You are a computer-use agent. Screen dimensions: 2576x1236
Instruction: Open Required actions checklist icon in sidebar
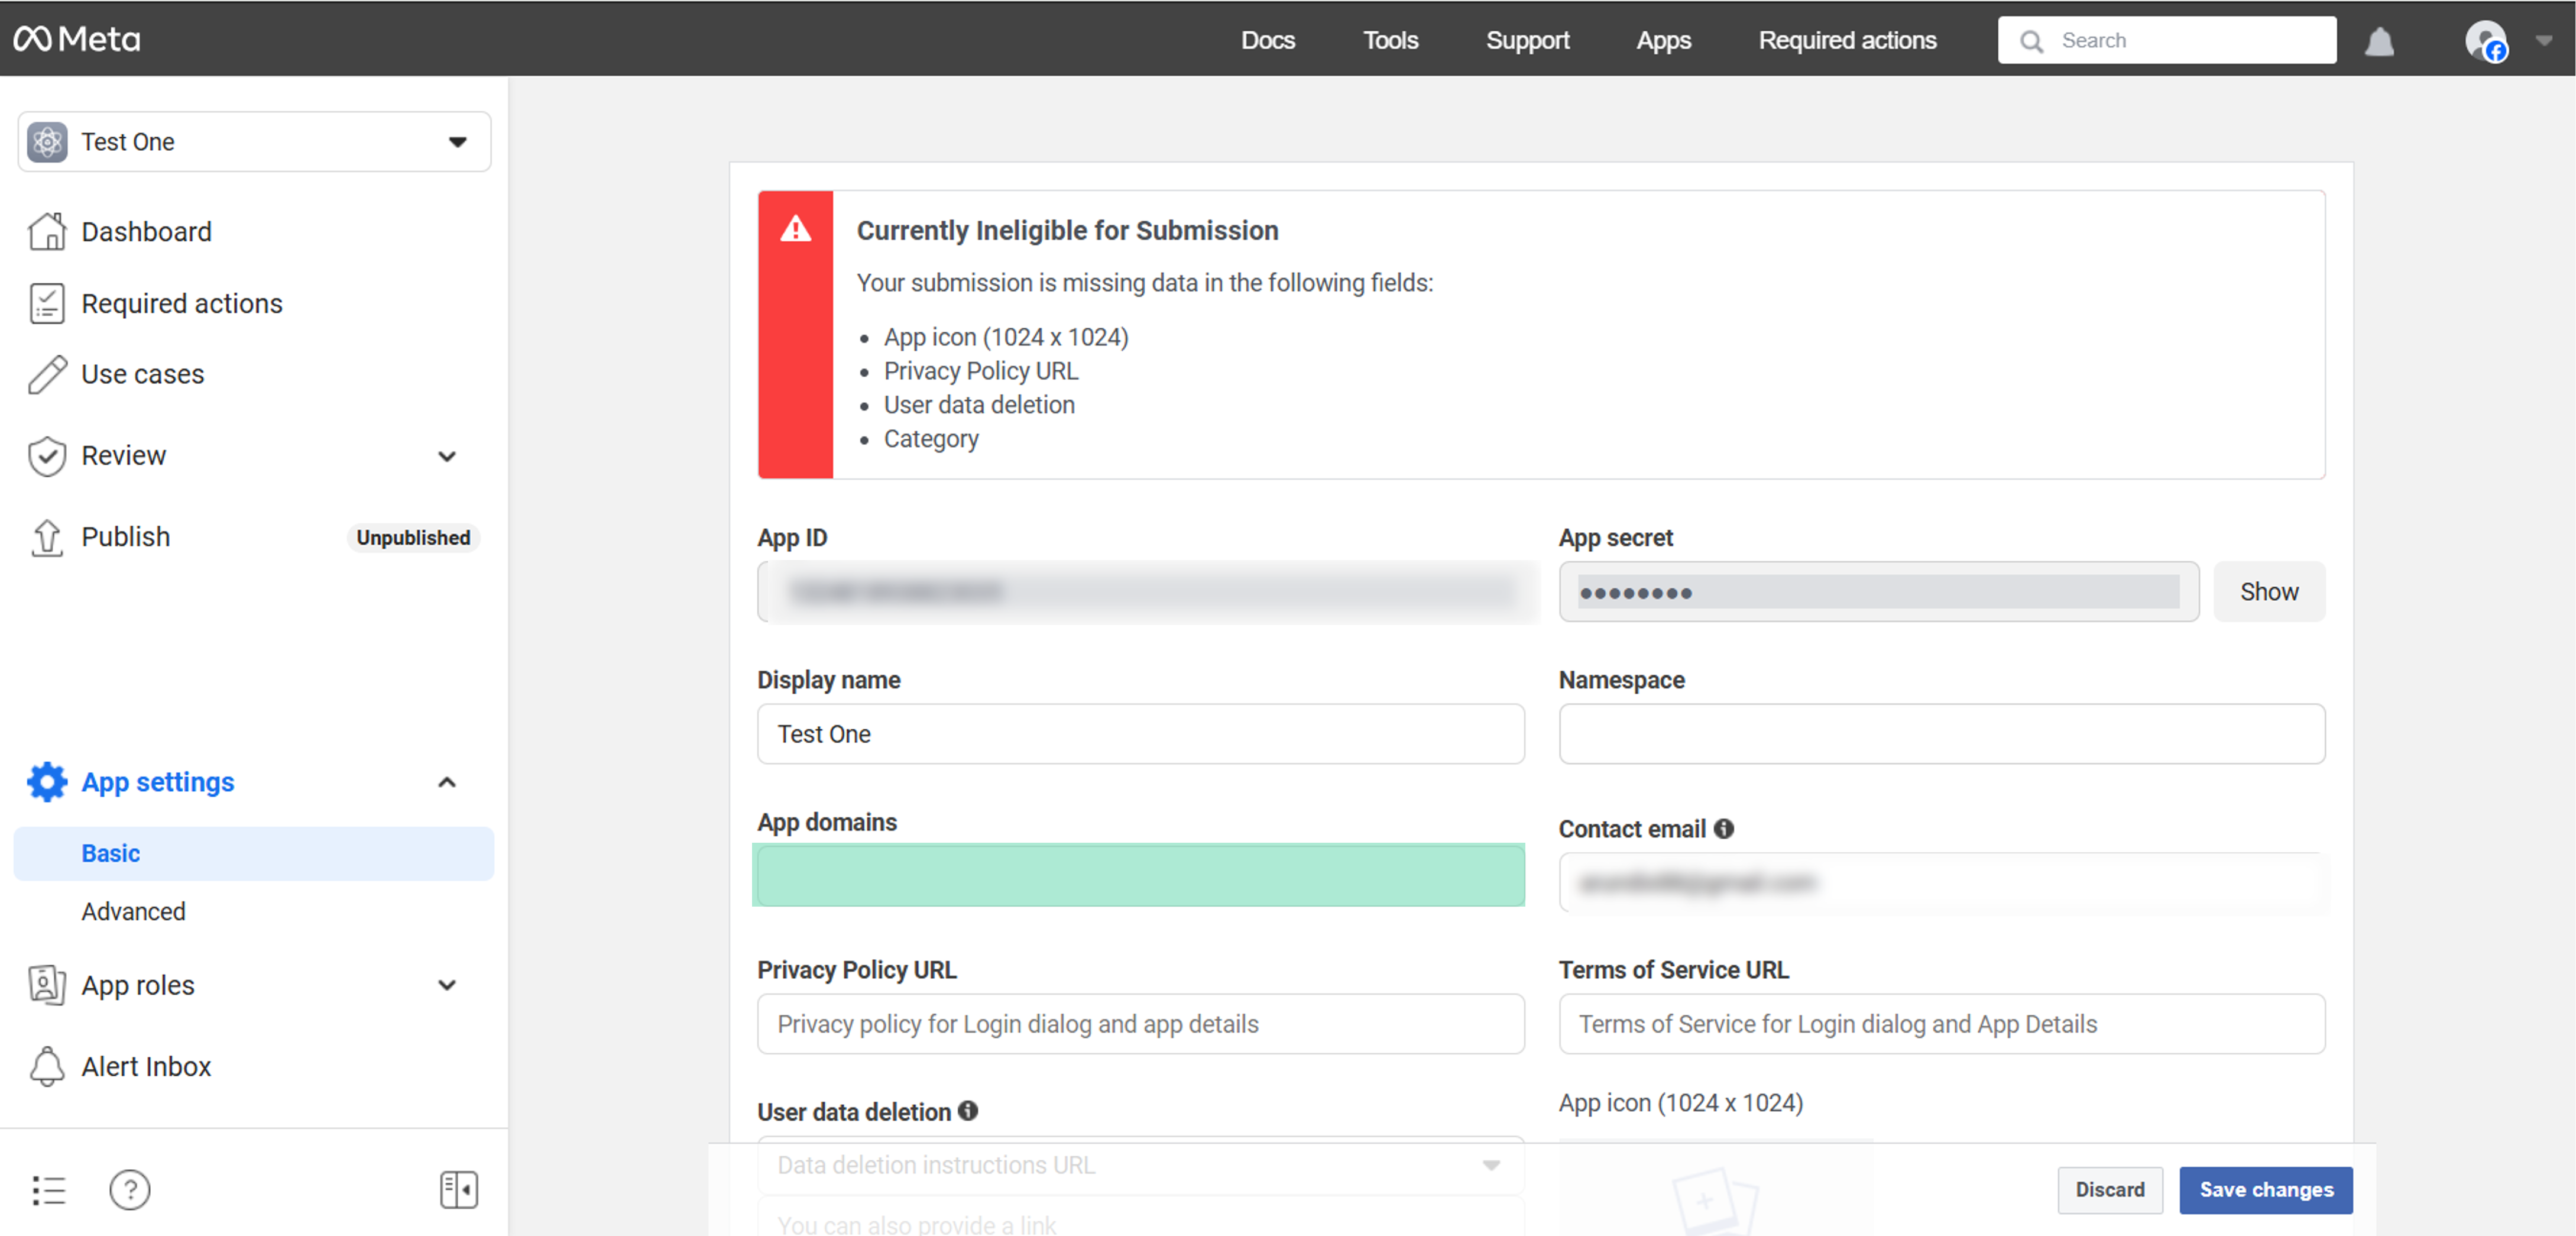click(47, 303)
